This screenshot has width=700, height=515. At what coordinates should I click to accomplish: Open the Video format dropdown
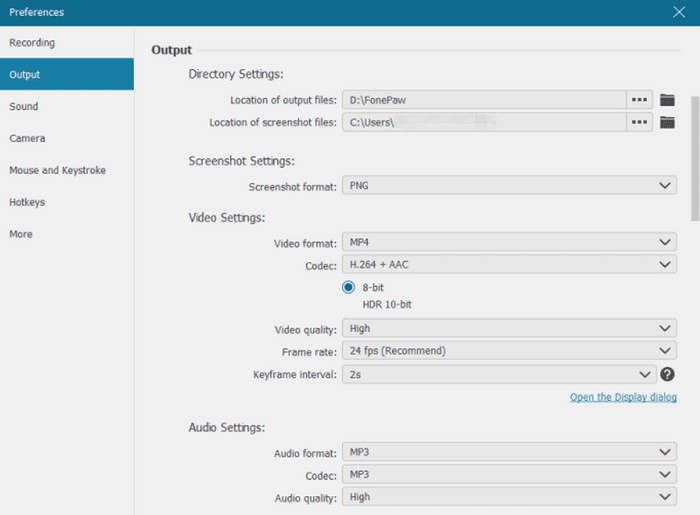click(x=509, y=242)
